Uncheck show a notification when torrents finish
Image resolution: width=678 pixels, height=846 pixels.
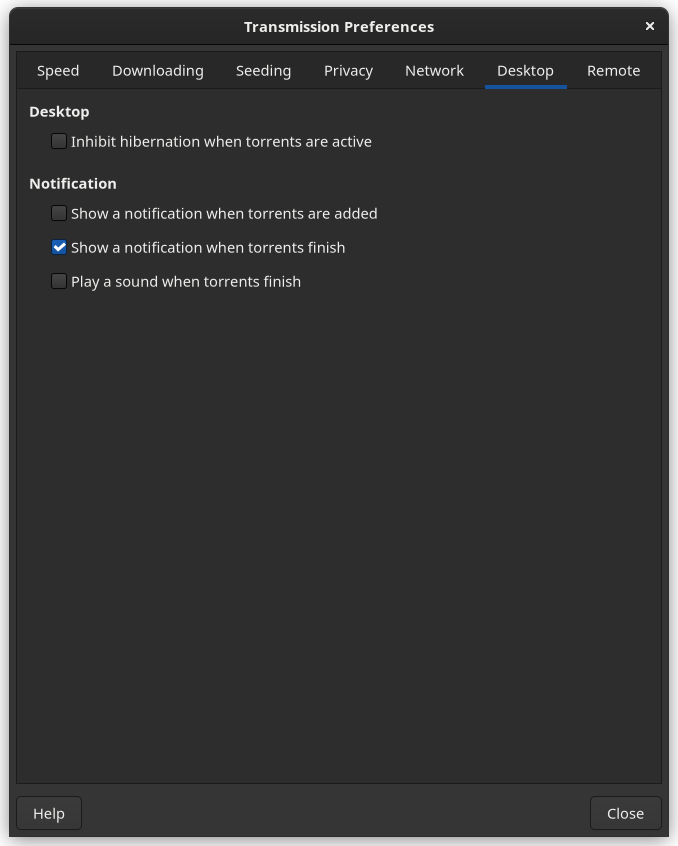[58, 247]
